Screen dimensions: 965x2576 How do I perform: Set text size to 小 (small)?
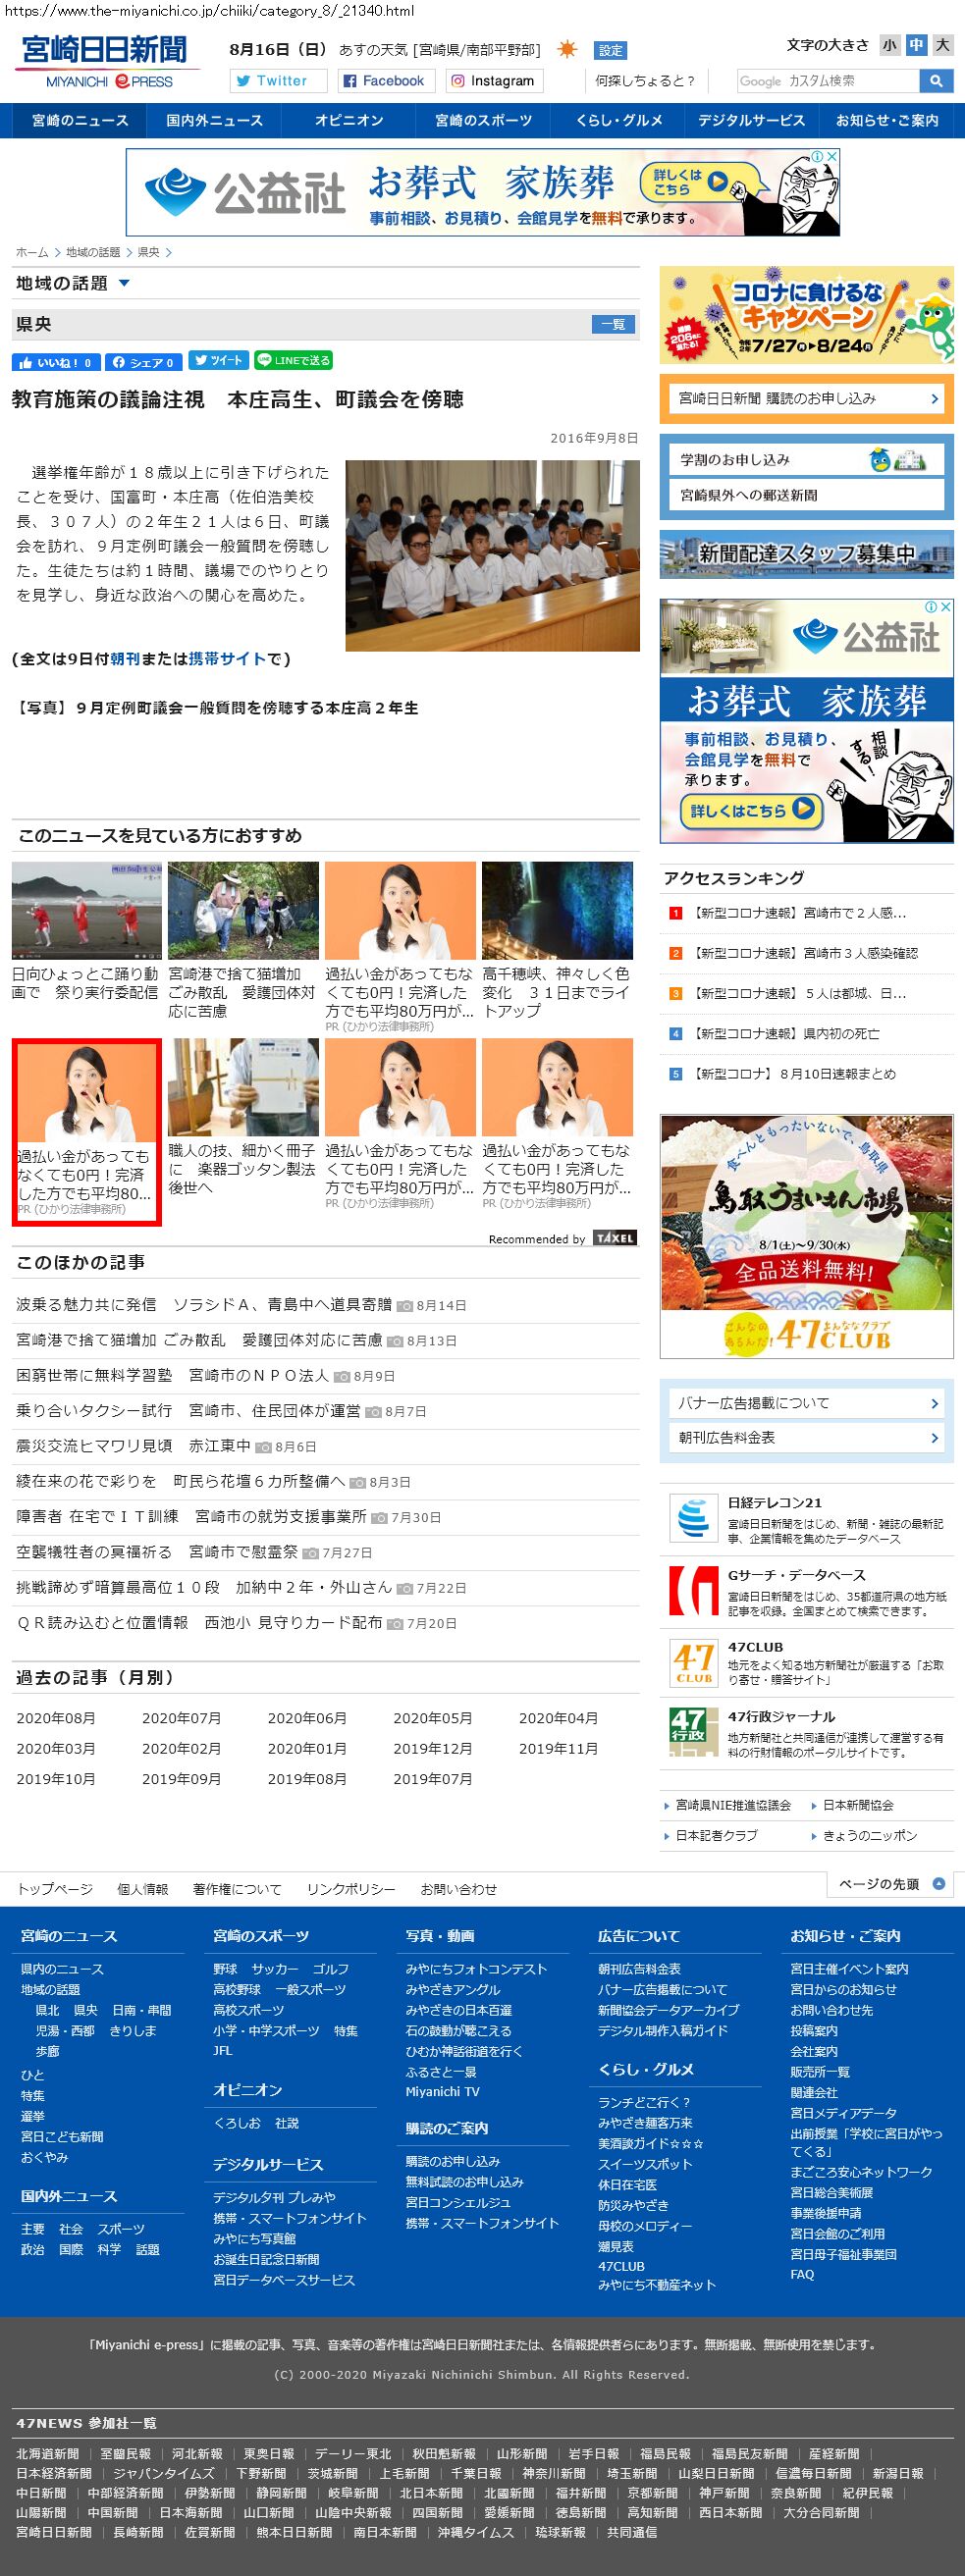889,45
